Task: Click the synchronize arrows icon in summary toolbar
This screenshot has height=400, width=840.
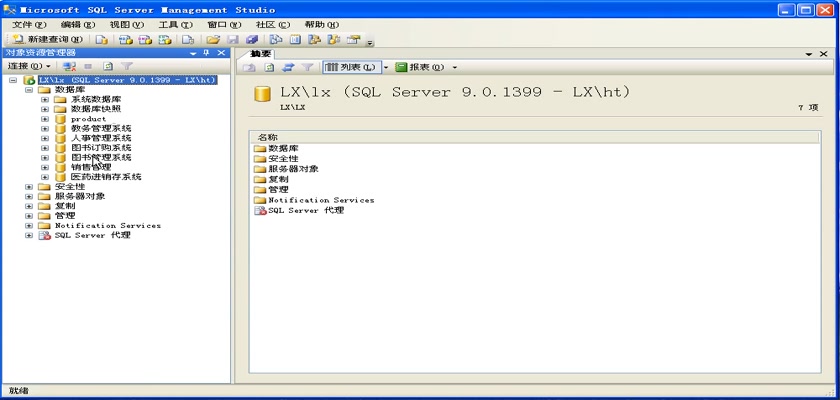Action: (x=288, y=67)
